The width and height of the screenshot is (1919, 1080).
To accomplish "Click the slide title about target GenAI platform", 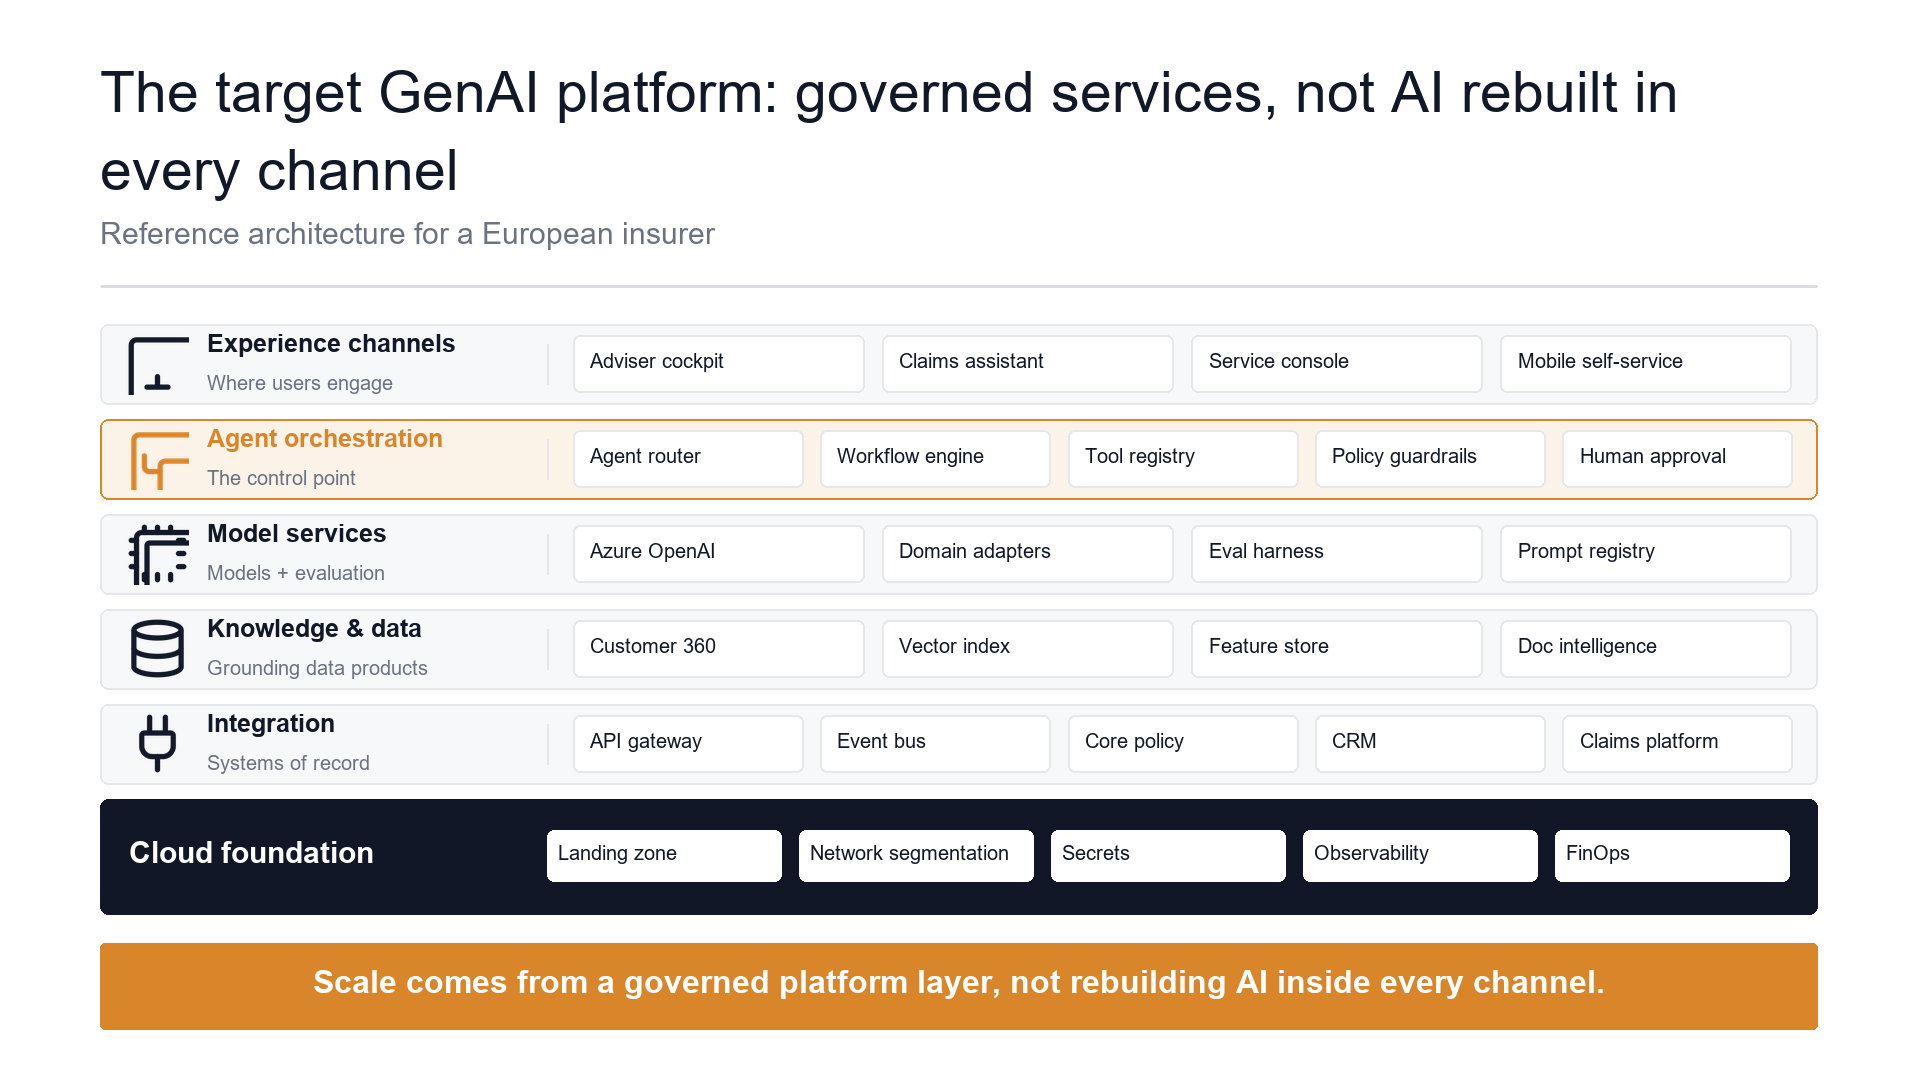I will [889, 131].
